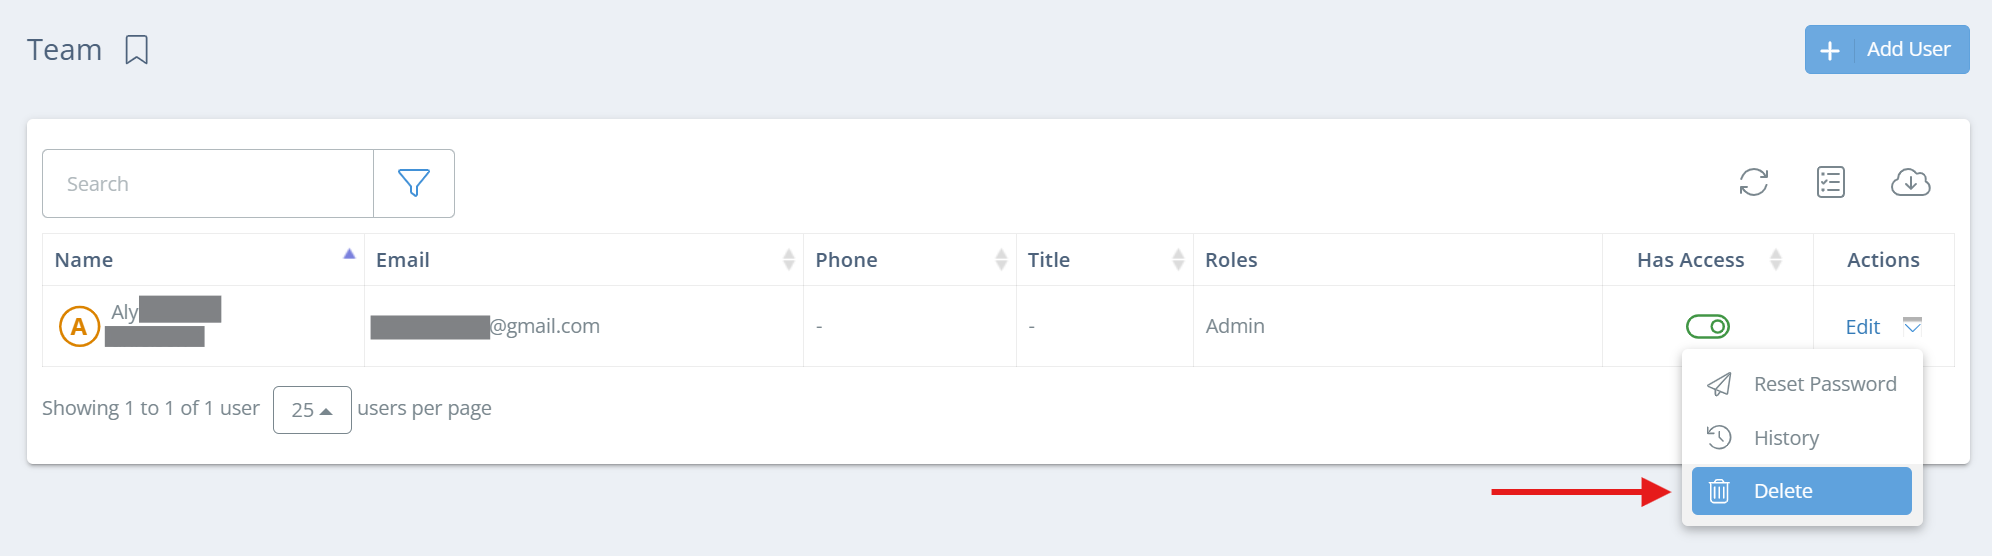This screenshot has width=1992, height=556.
Task: Expand the arrow next to Edit
Action: [x=1912, y=325]
